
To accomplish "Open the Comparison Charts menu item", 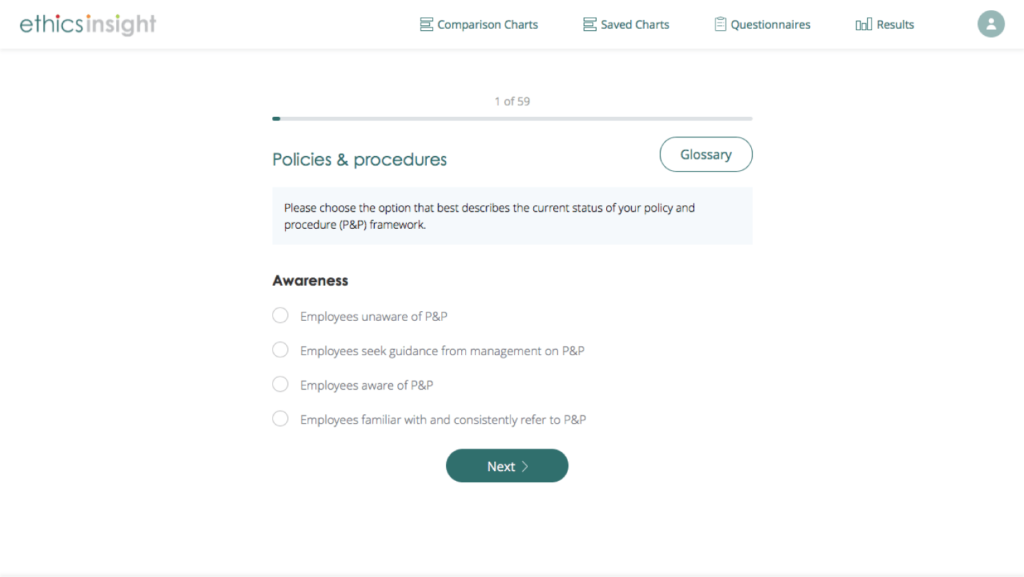I will pos(487,25).
